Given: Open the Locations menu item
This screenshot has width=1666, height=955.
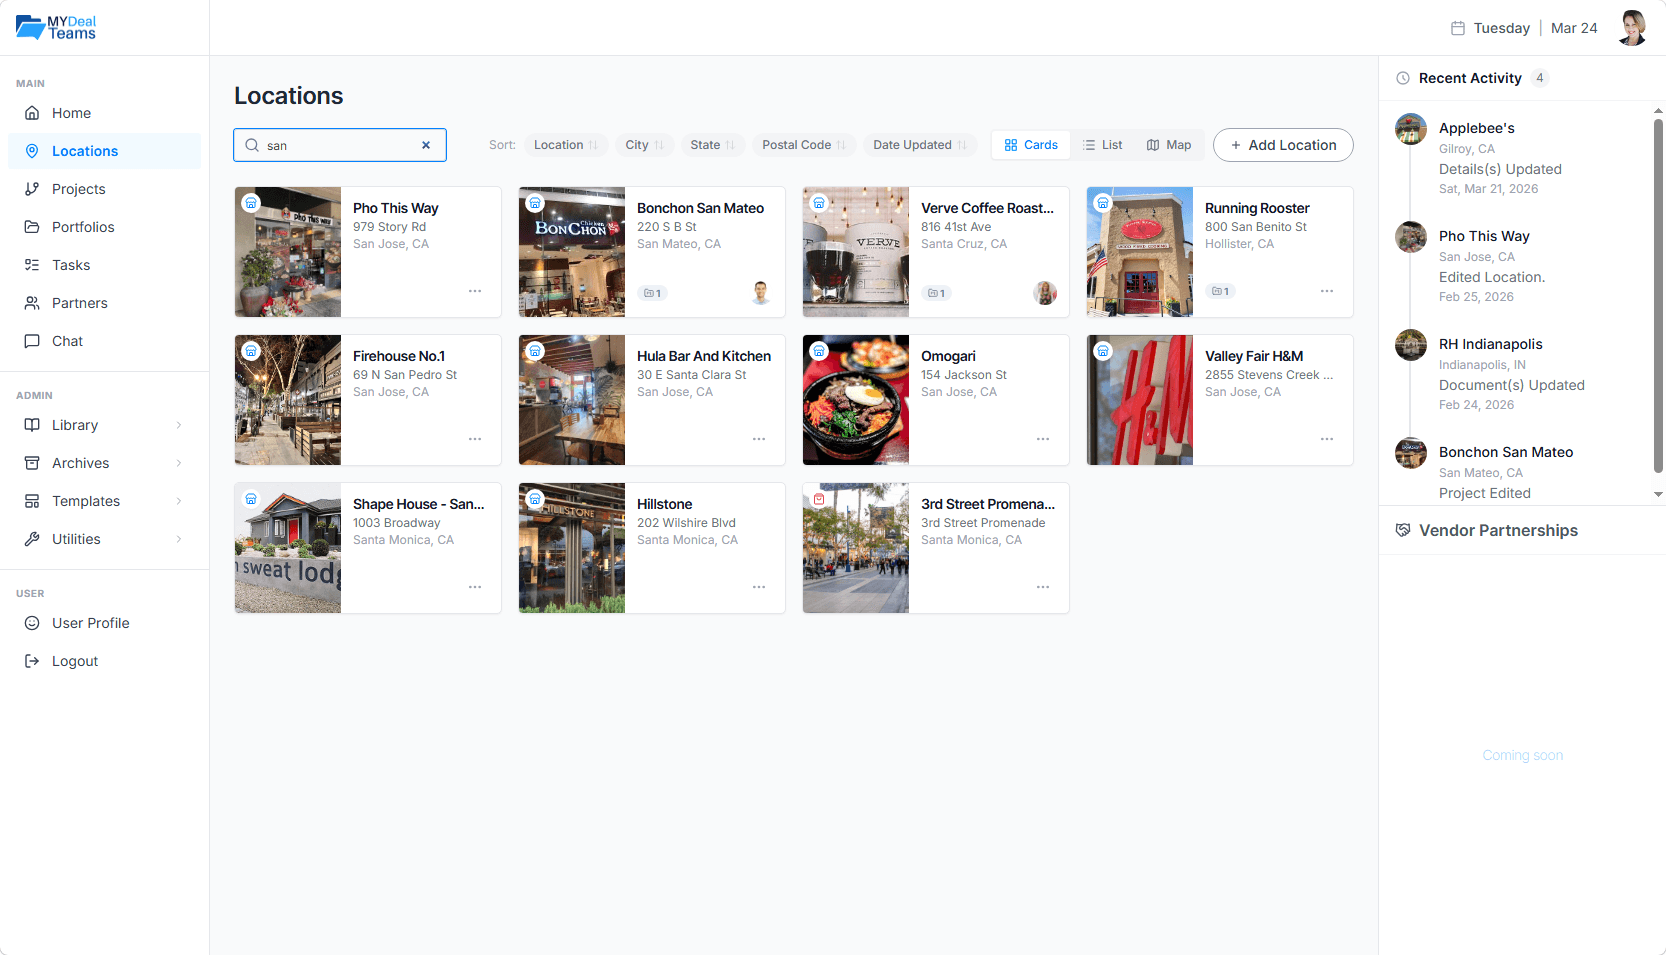Looking at the screenshot, I should 84,151.
